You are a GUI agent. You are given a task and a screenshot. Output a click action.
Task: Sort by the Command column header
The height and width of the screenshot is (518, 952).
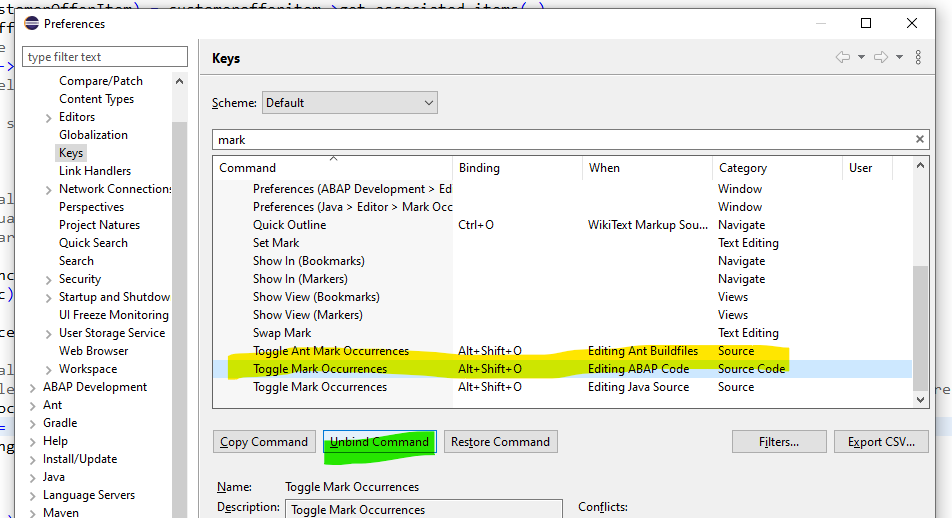332,168
